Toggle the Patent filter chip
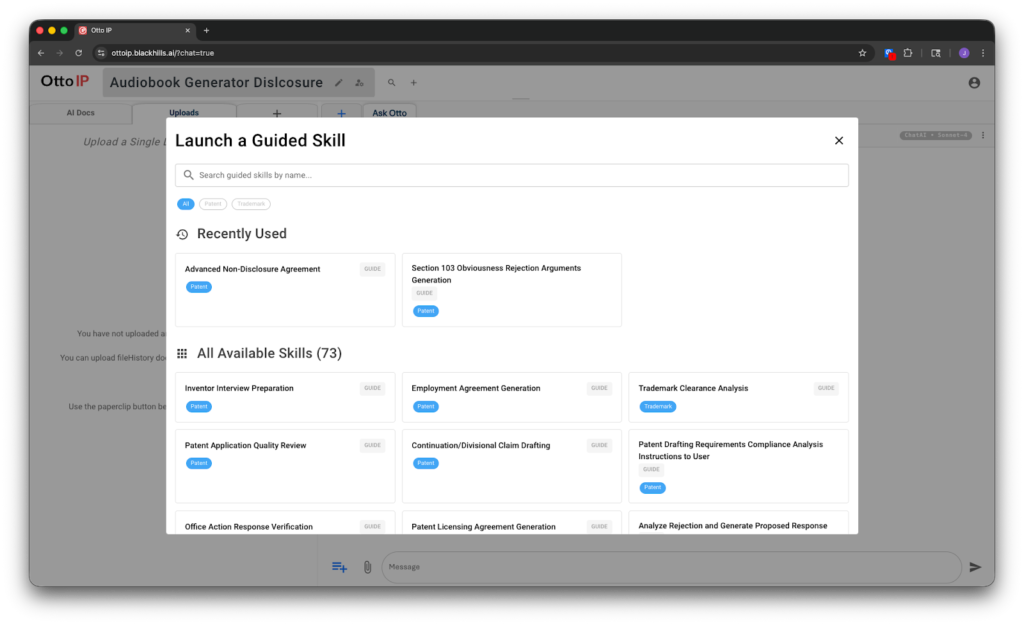The image size is (1024, 625). click(x=213, y=204)
